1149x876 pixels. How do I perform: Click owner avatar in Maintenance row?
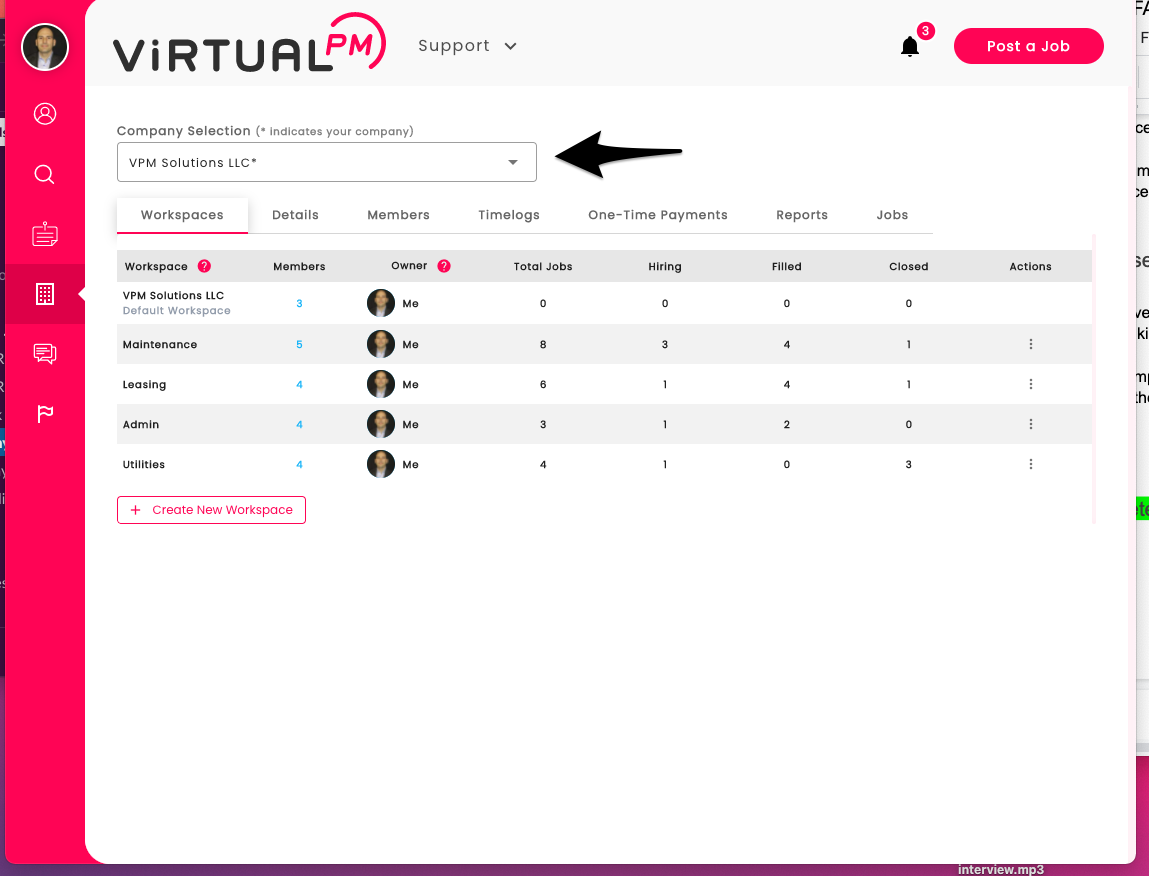(381, 344)
